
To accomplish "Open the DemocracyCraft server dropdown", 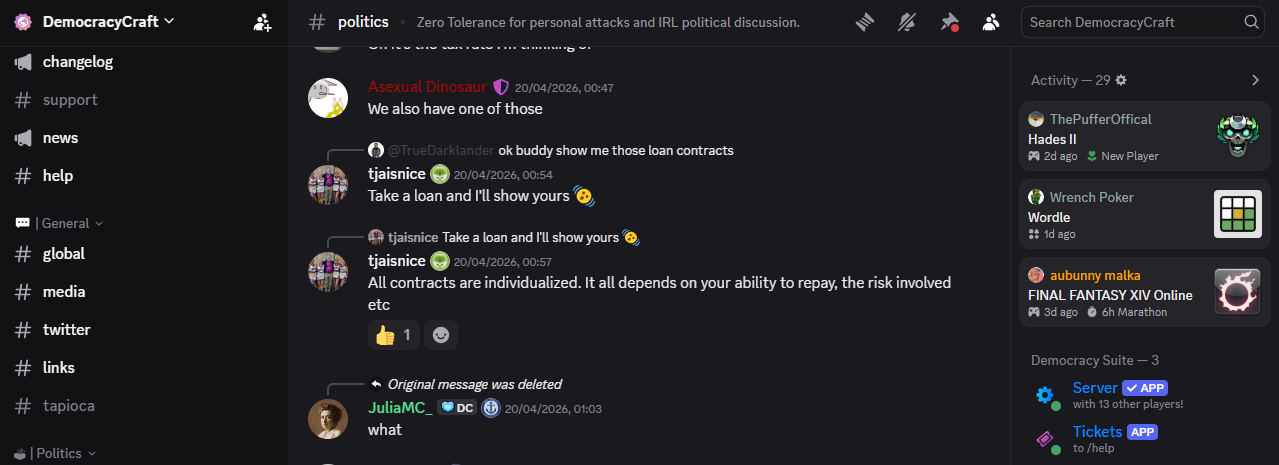I will [108, 22].
